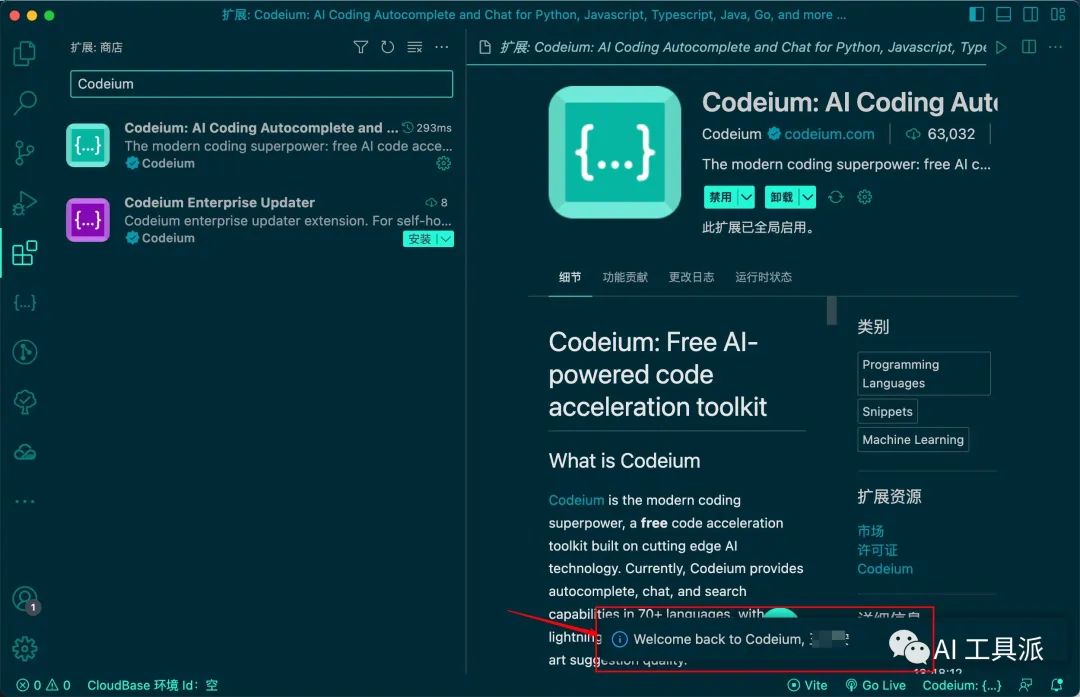
Task: Customize layout icon in title bar
Action: tap(1058, 14)
